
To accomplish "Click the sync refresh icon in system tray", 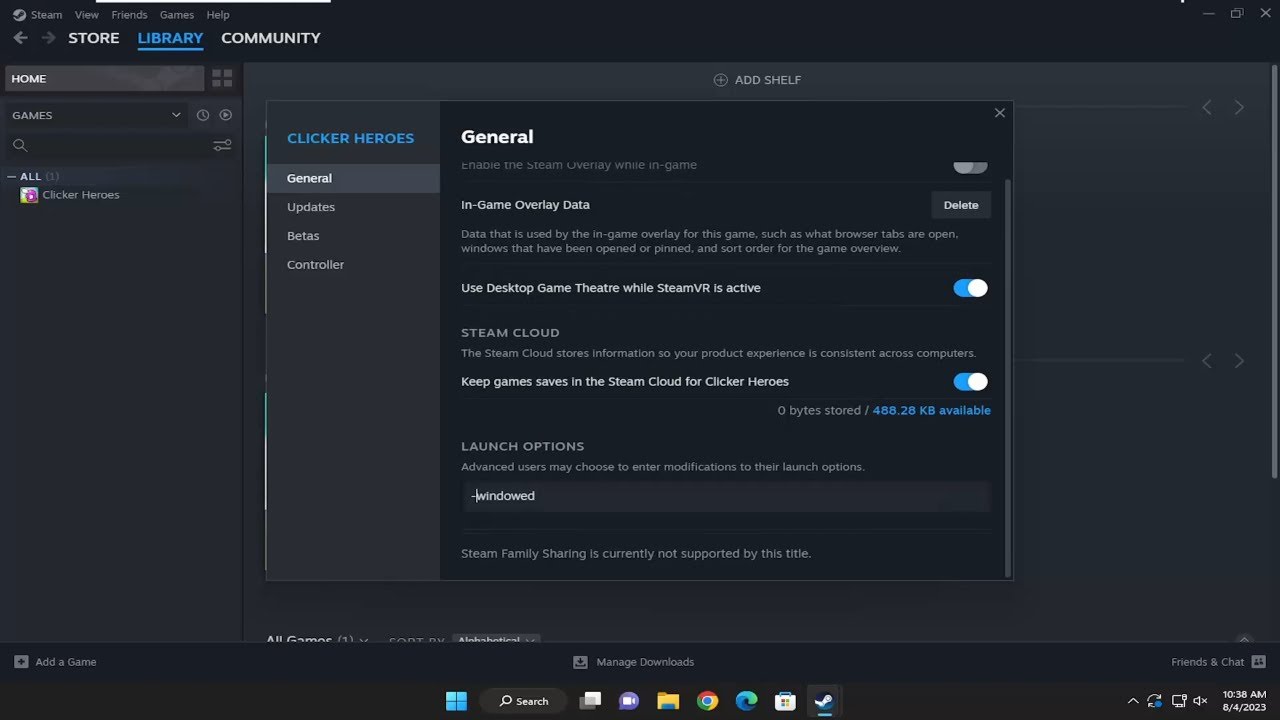I will (x=1155, y=701).
